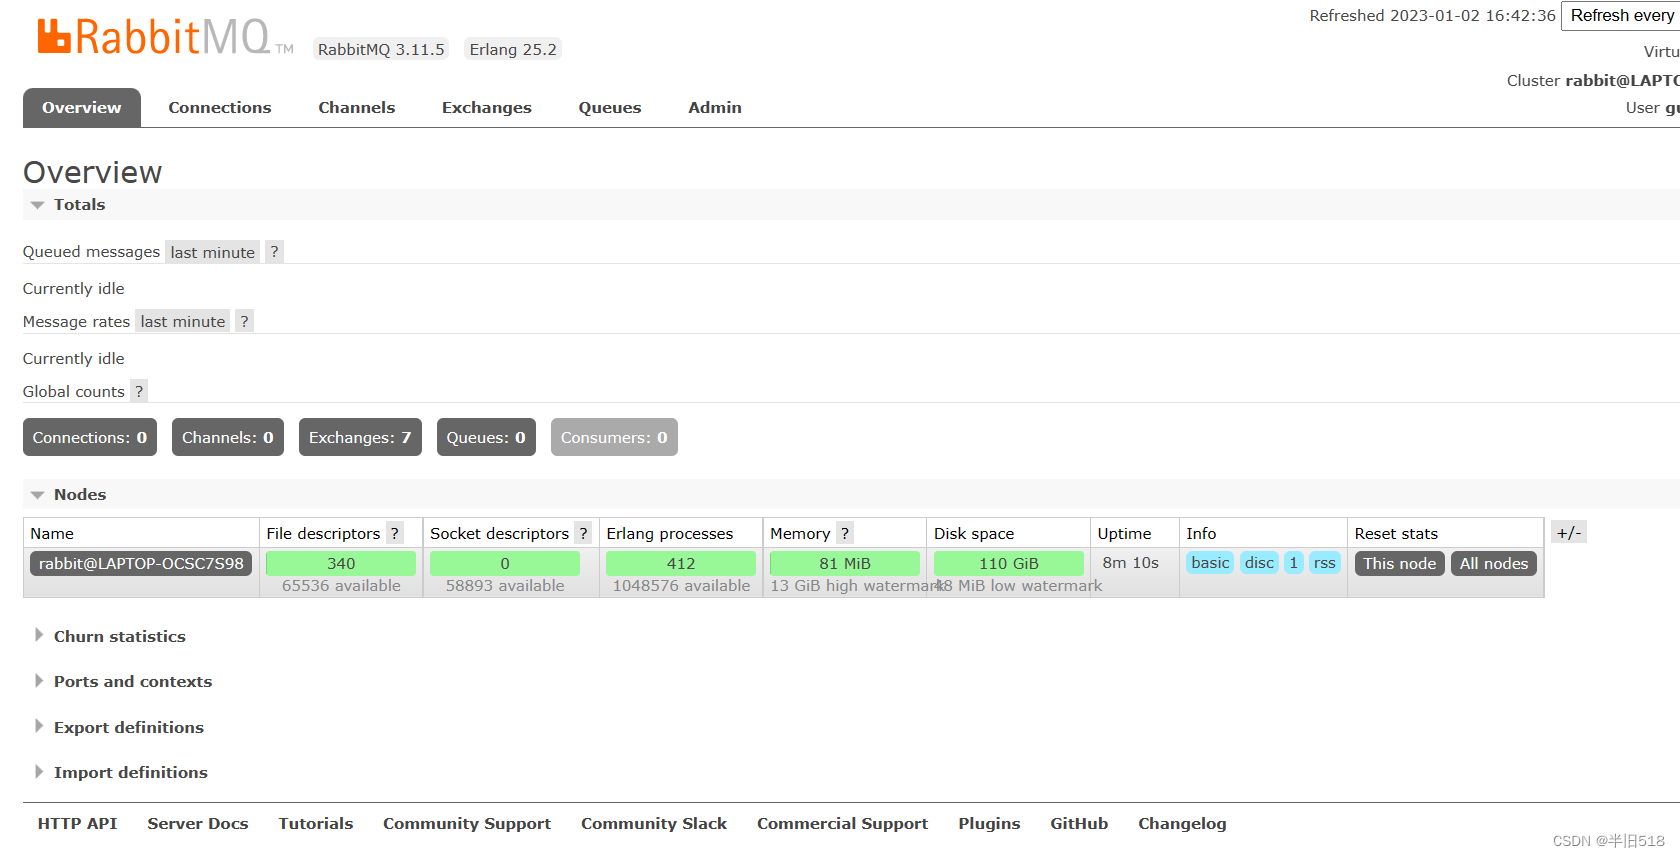Open the Community Slack link

pos(654,823)
